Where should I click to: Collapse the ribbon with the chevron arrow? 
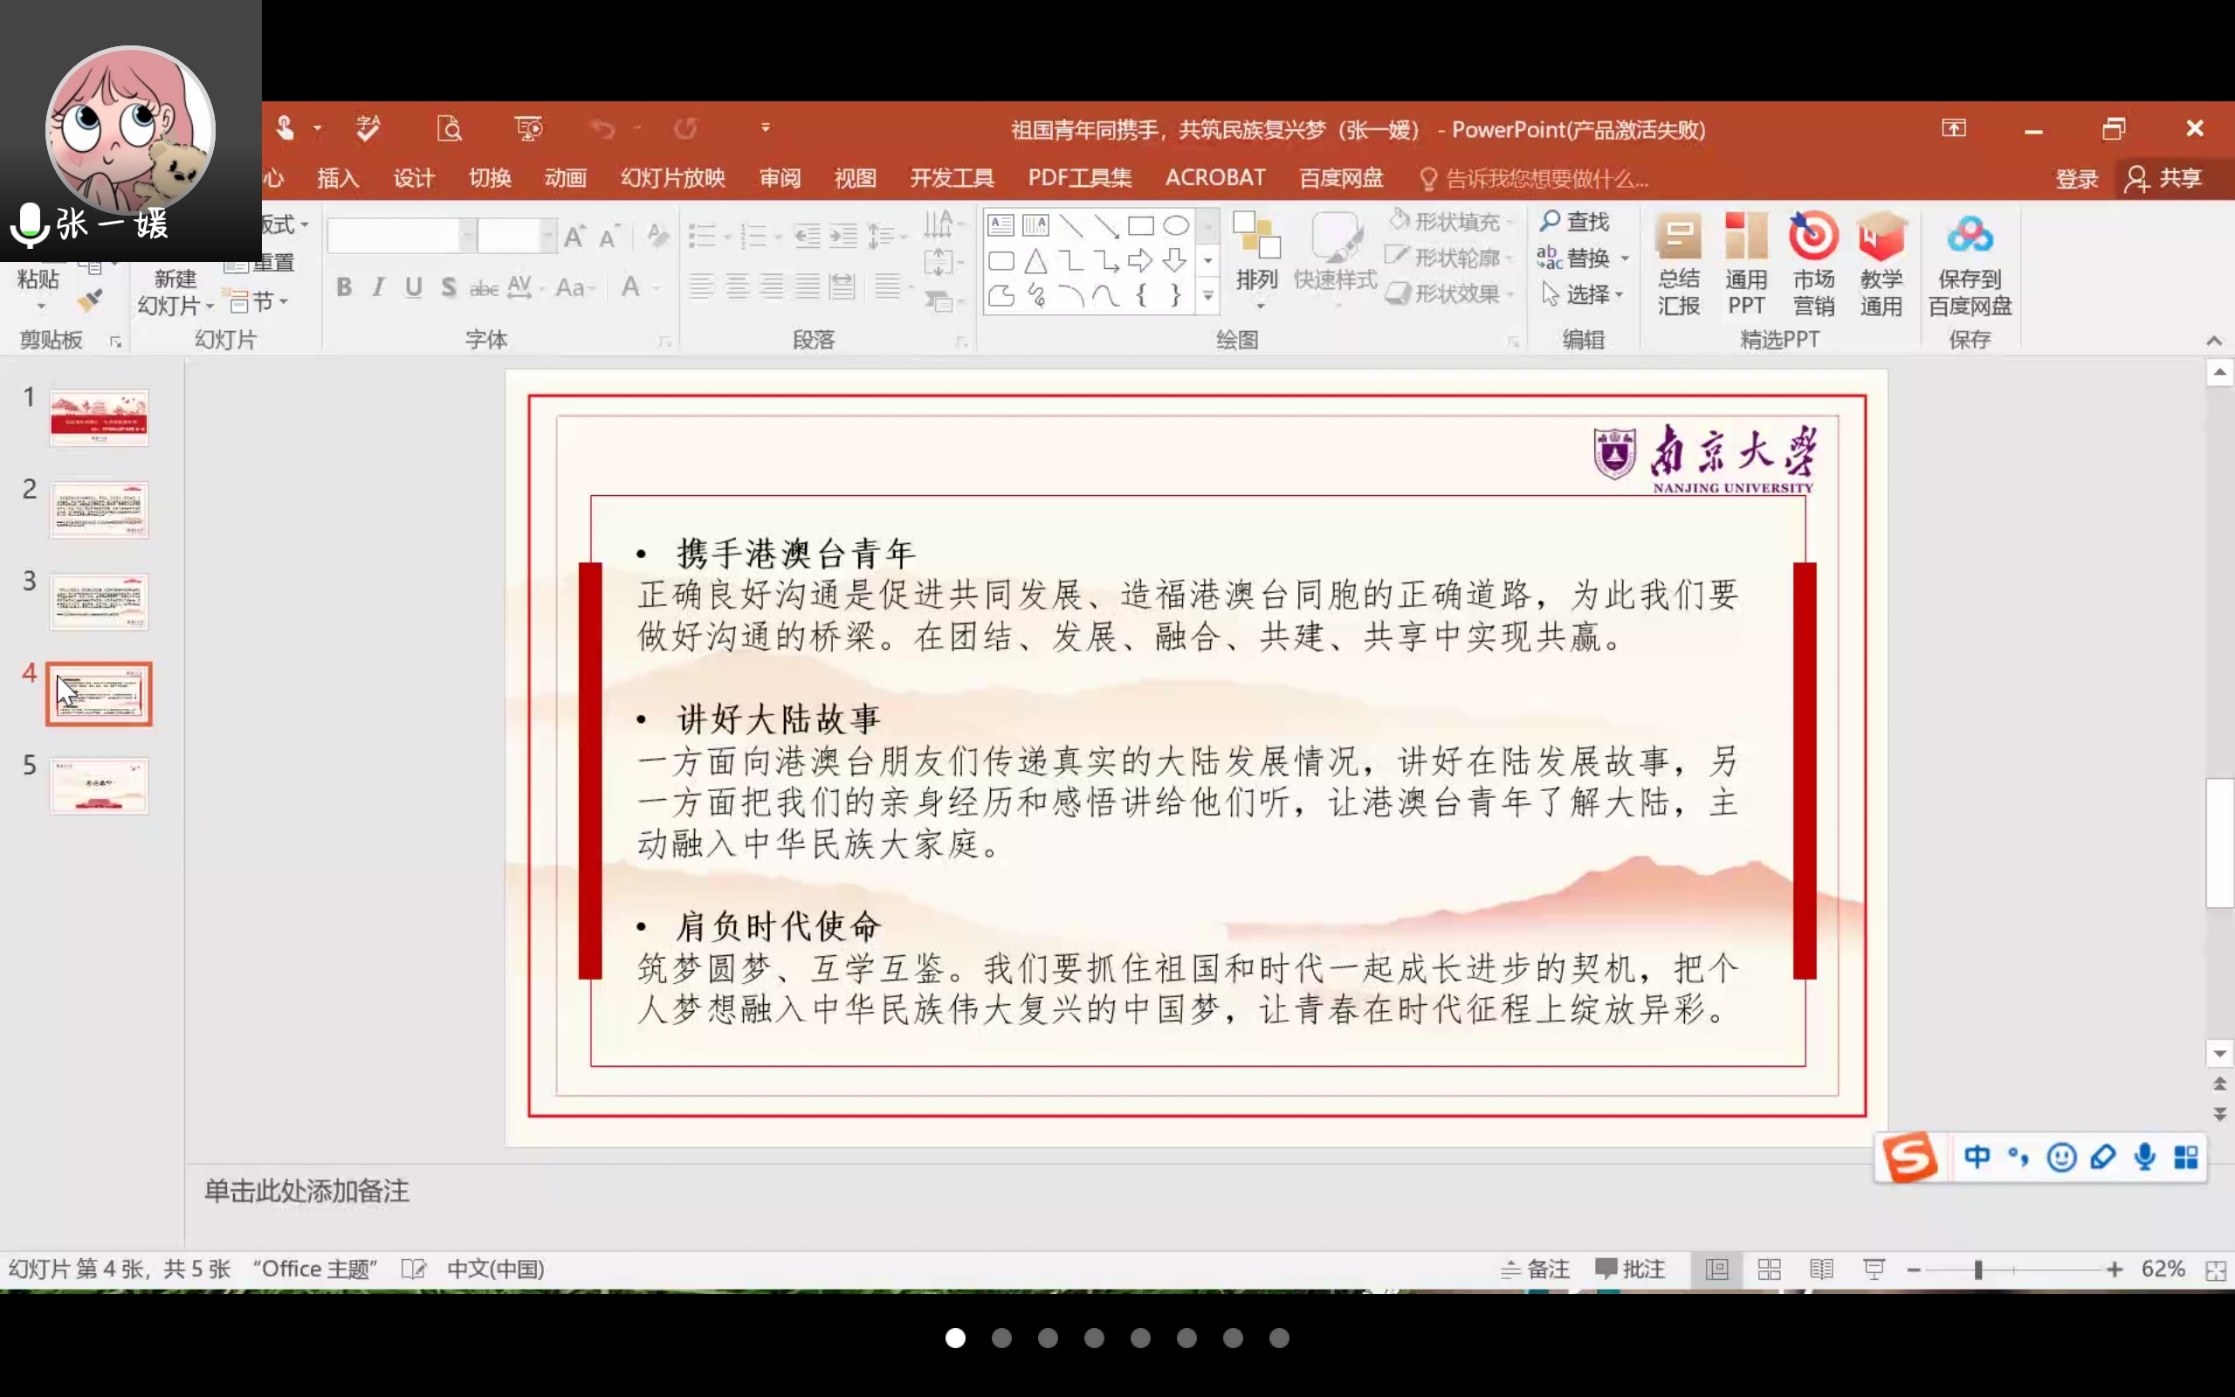2213,341
